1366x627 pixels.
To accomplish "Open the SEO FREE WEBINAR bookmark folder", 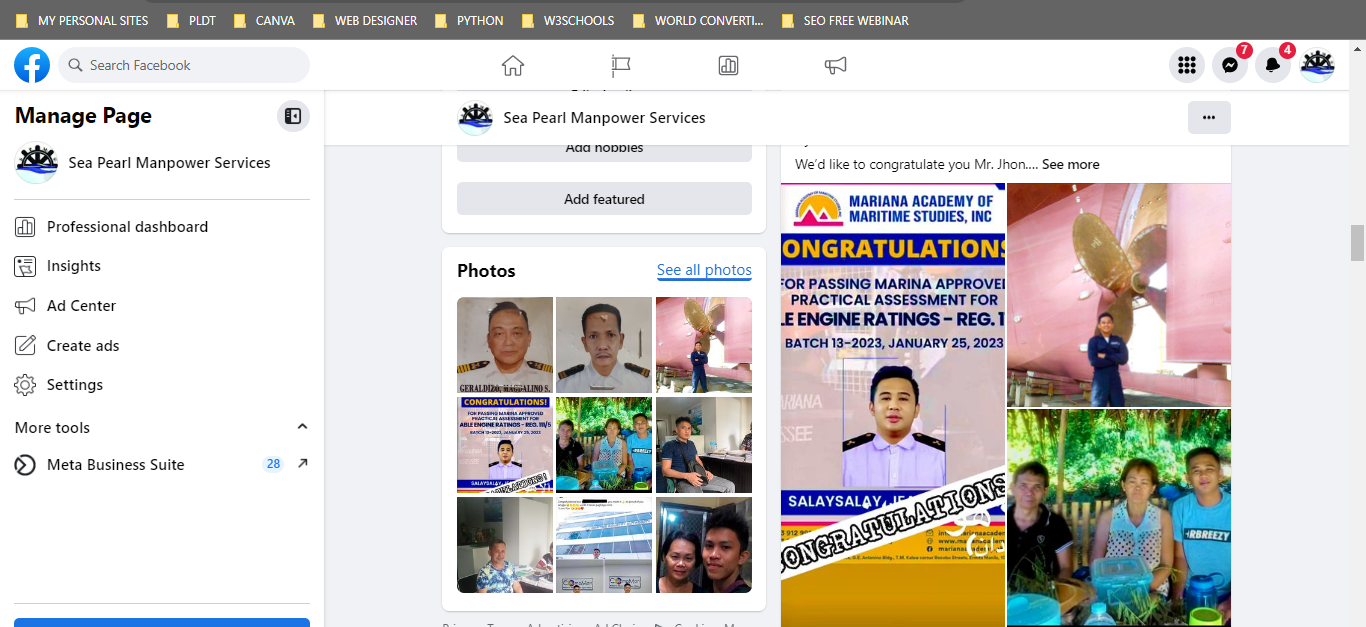I will (845, 20).
